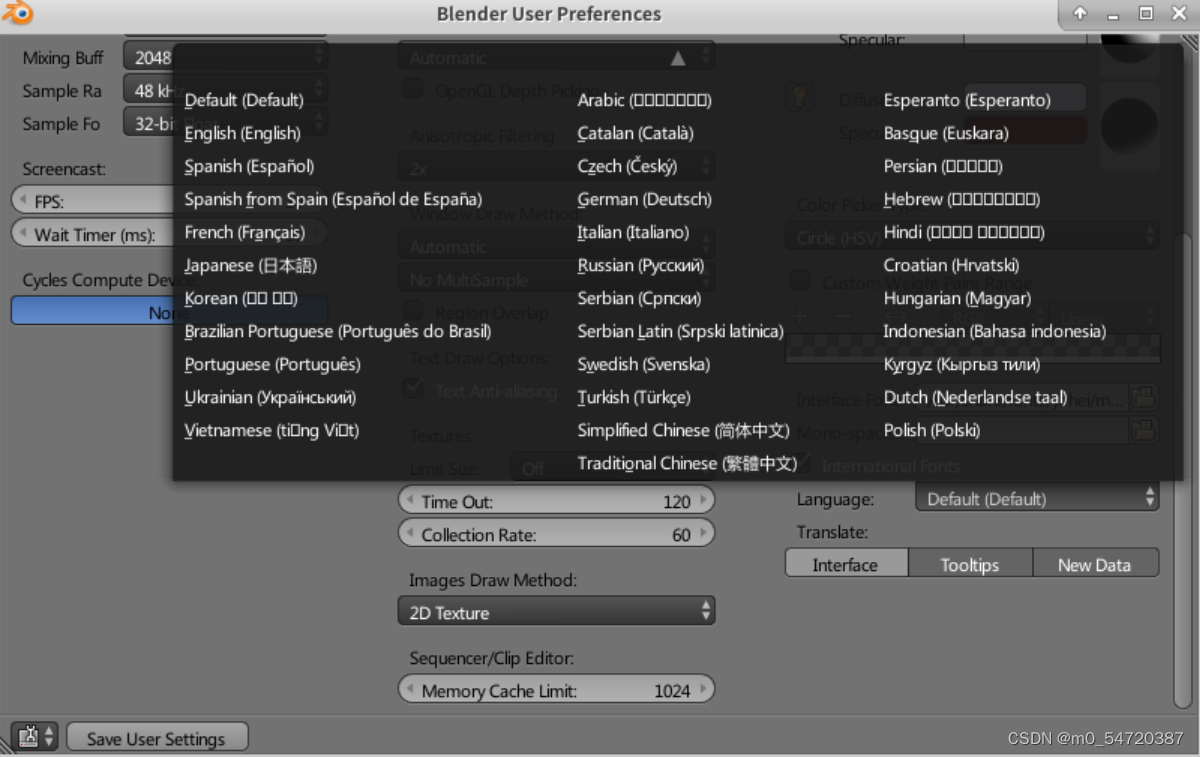Image resolution: width=1200 pixels, height=757 pixels.
Task: Toggle Interface translation option
Action: (x=846, y=563)
